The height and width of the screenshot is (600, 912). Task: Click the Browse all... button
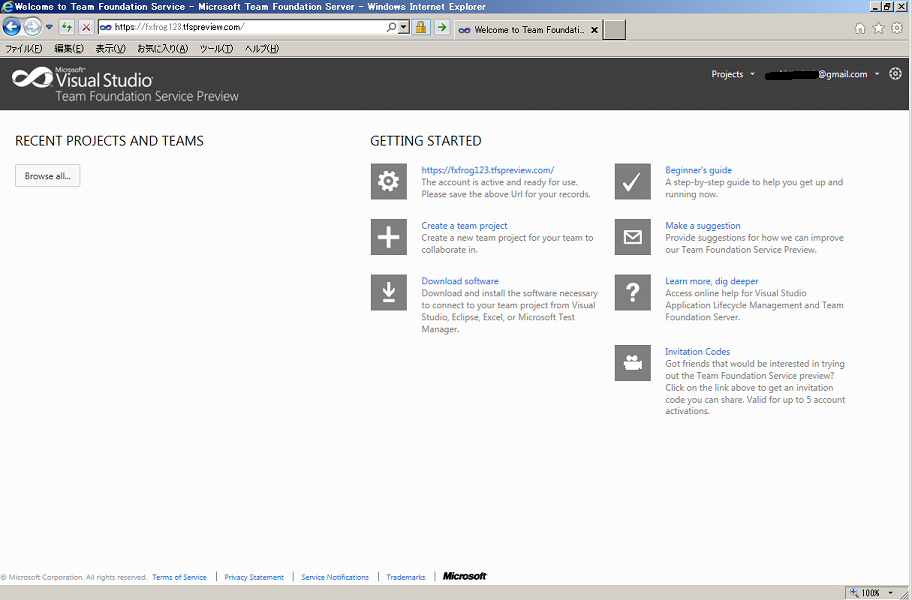coord(48,176)
